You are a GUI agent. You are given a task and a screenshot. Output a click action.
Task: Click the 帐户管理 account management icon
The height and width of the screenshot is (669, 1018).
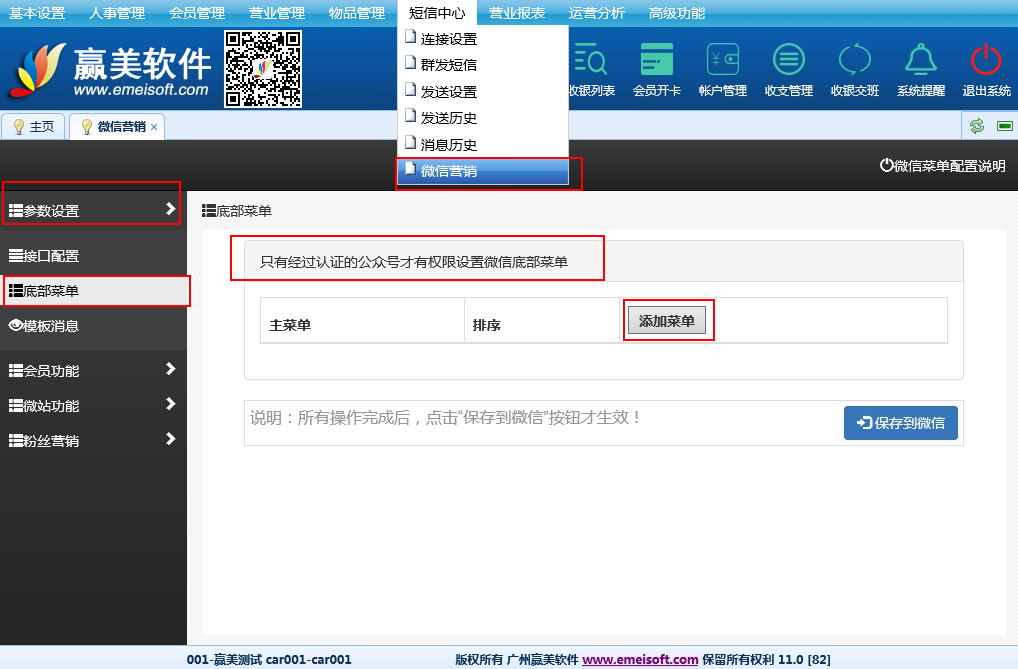[722, 62]
